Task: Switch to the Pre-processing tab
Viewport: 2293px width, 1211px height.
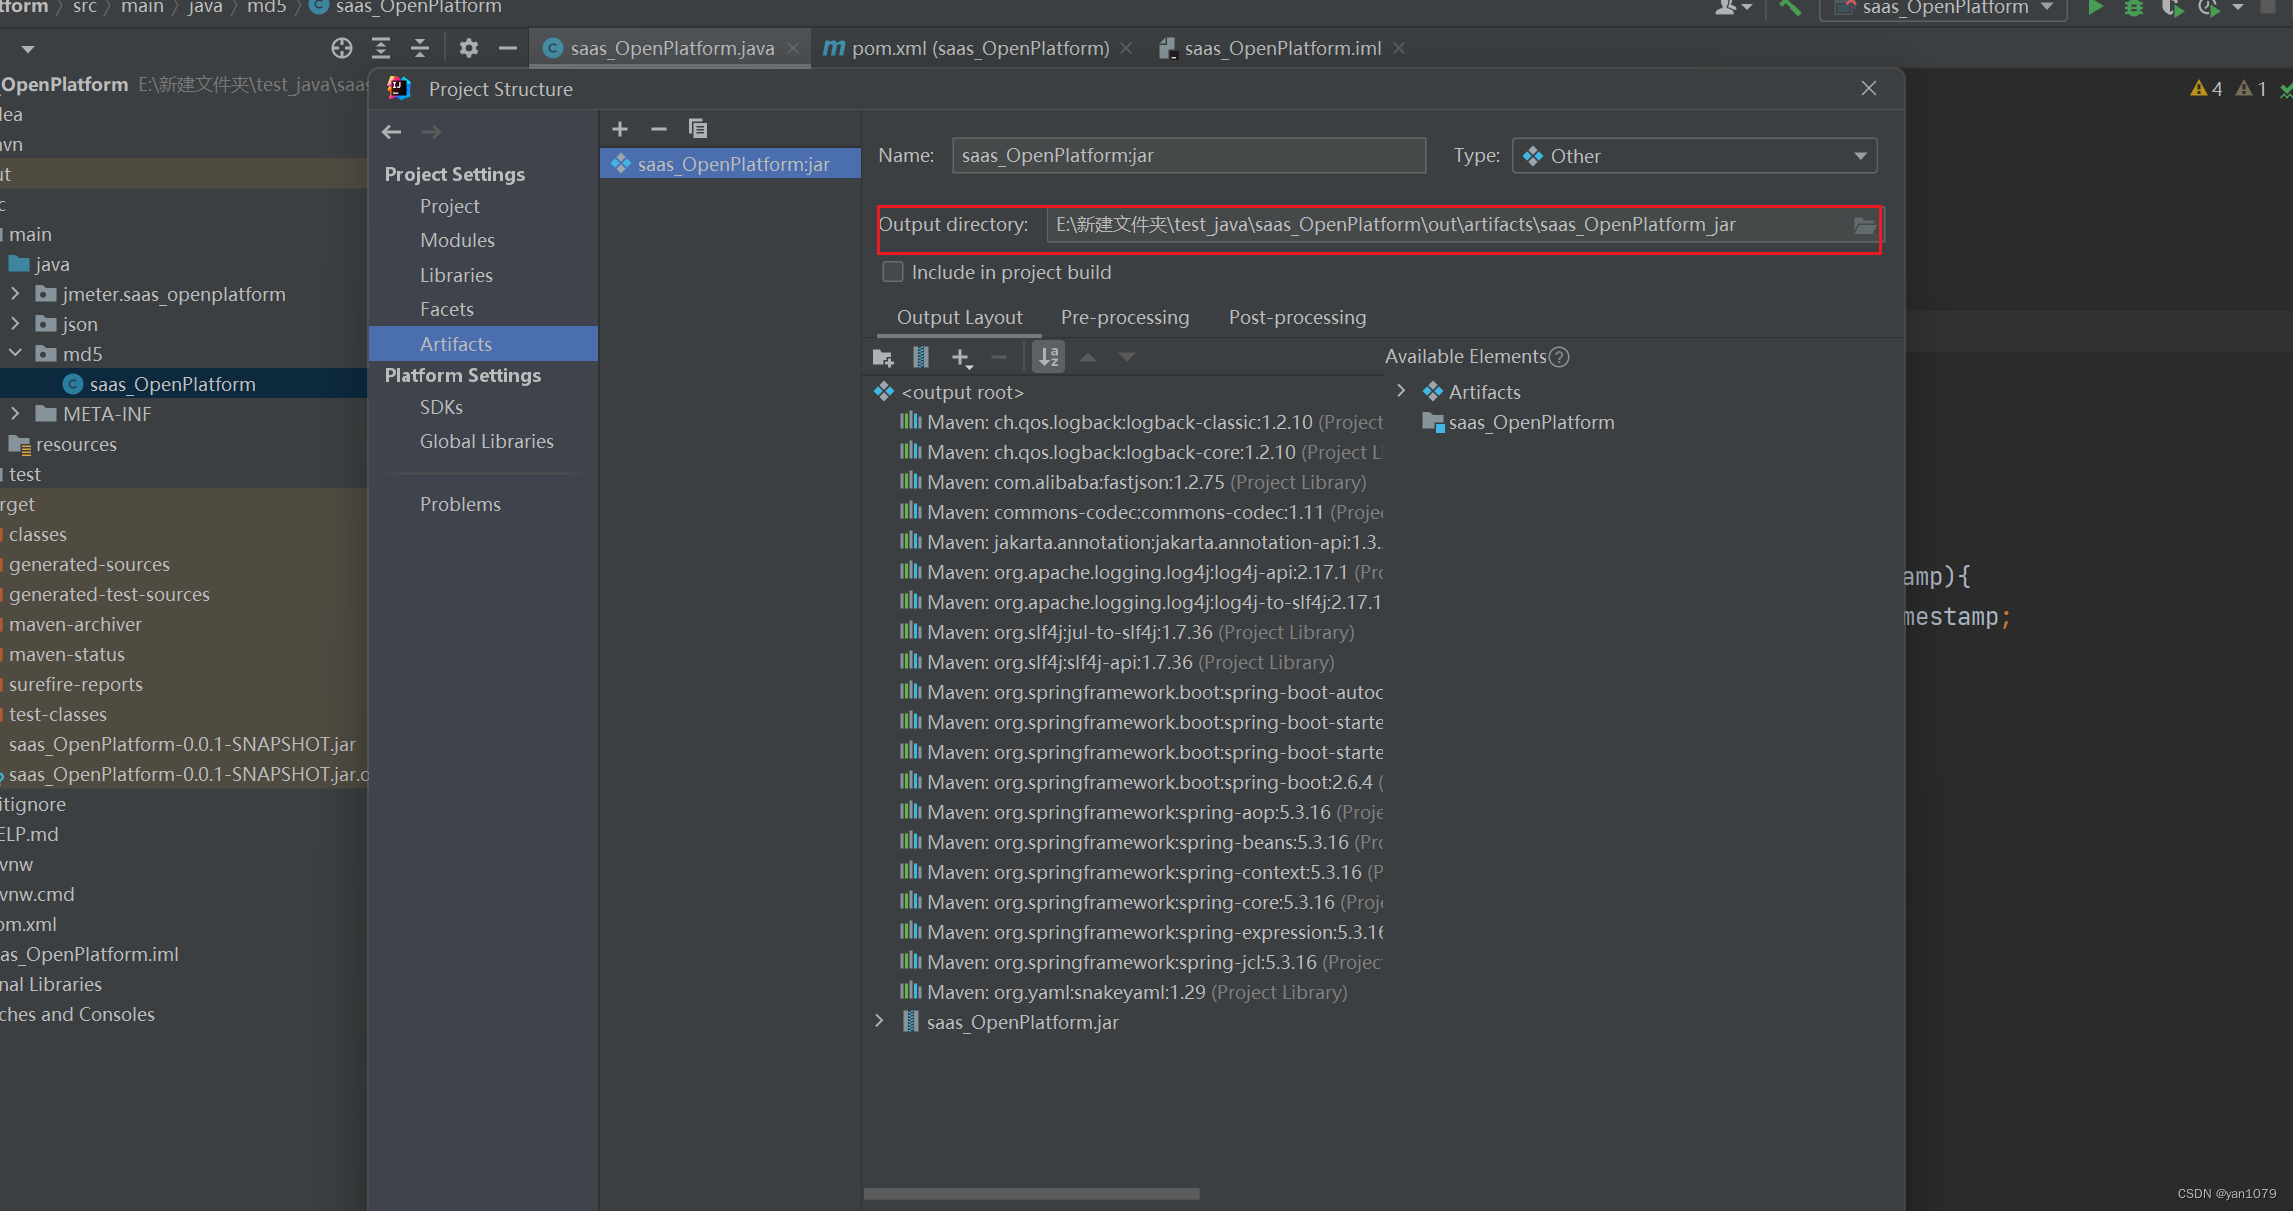Action: pyautogui.click(x=1124, y=317)
